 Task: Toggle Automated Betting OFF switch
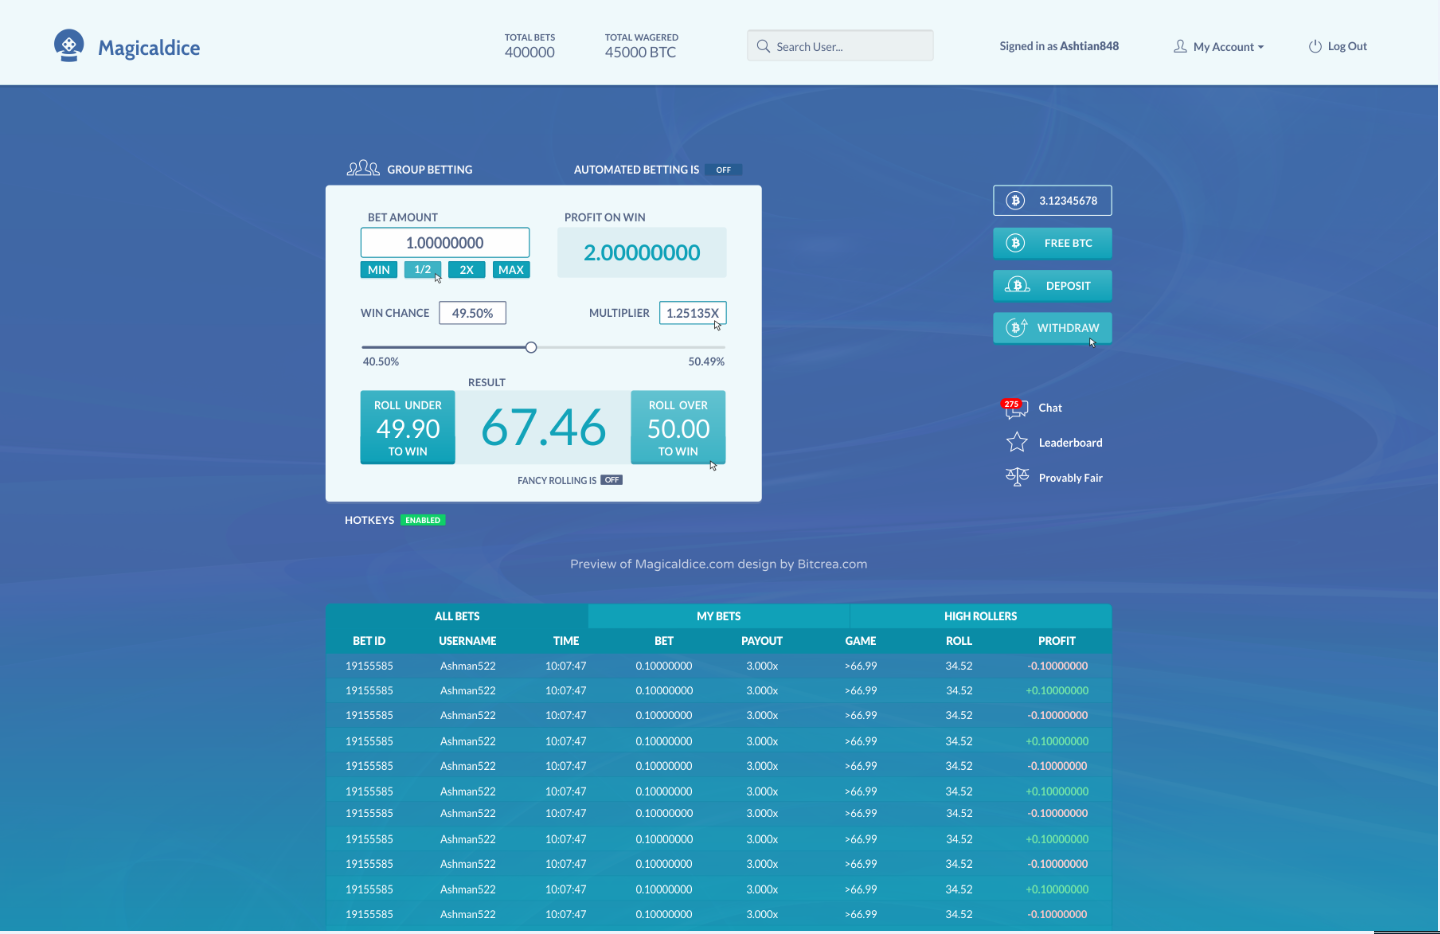723,170
